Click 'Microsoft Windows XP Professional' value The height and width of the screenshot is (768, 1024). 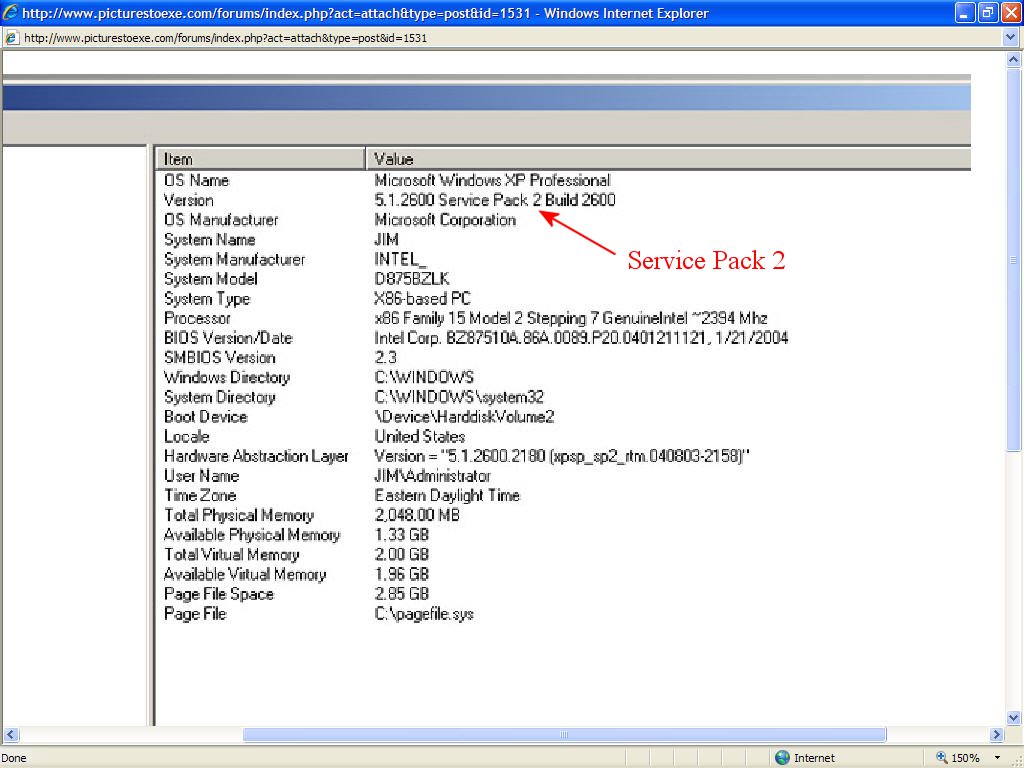pos(492,180)
